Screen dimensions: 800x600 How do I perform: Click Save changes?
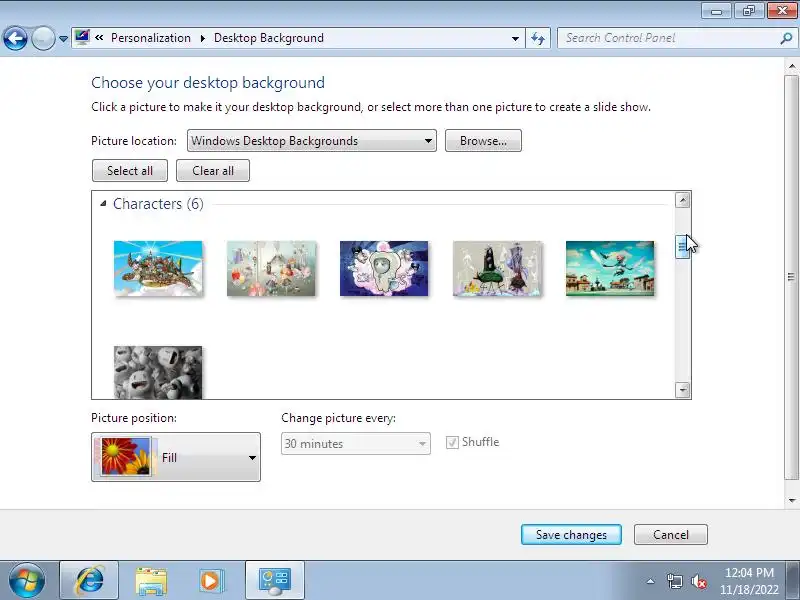tap(571, 534)
